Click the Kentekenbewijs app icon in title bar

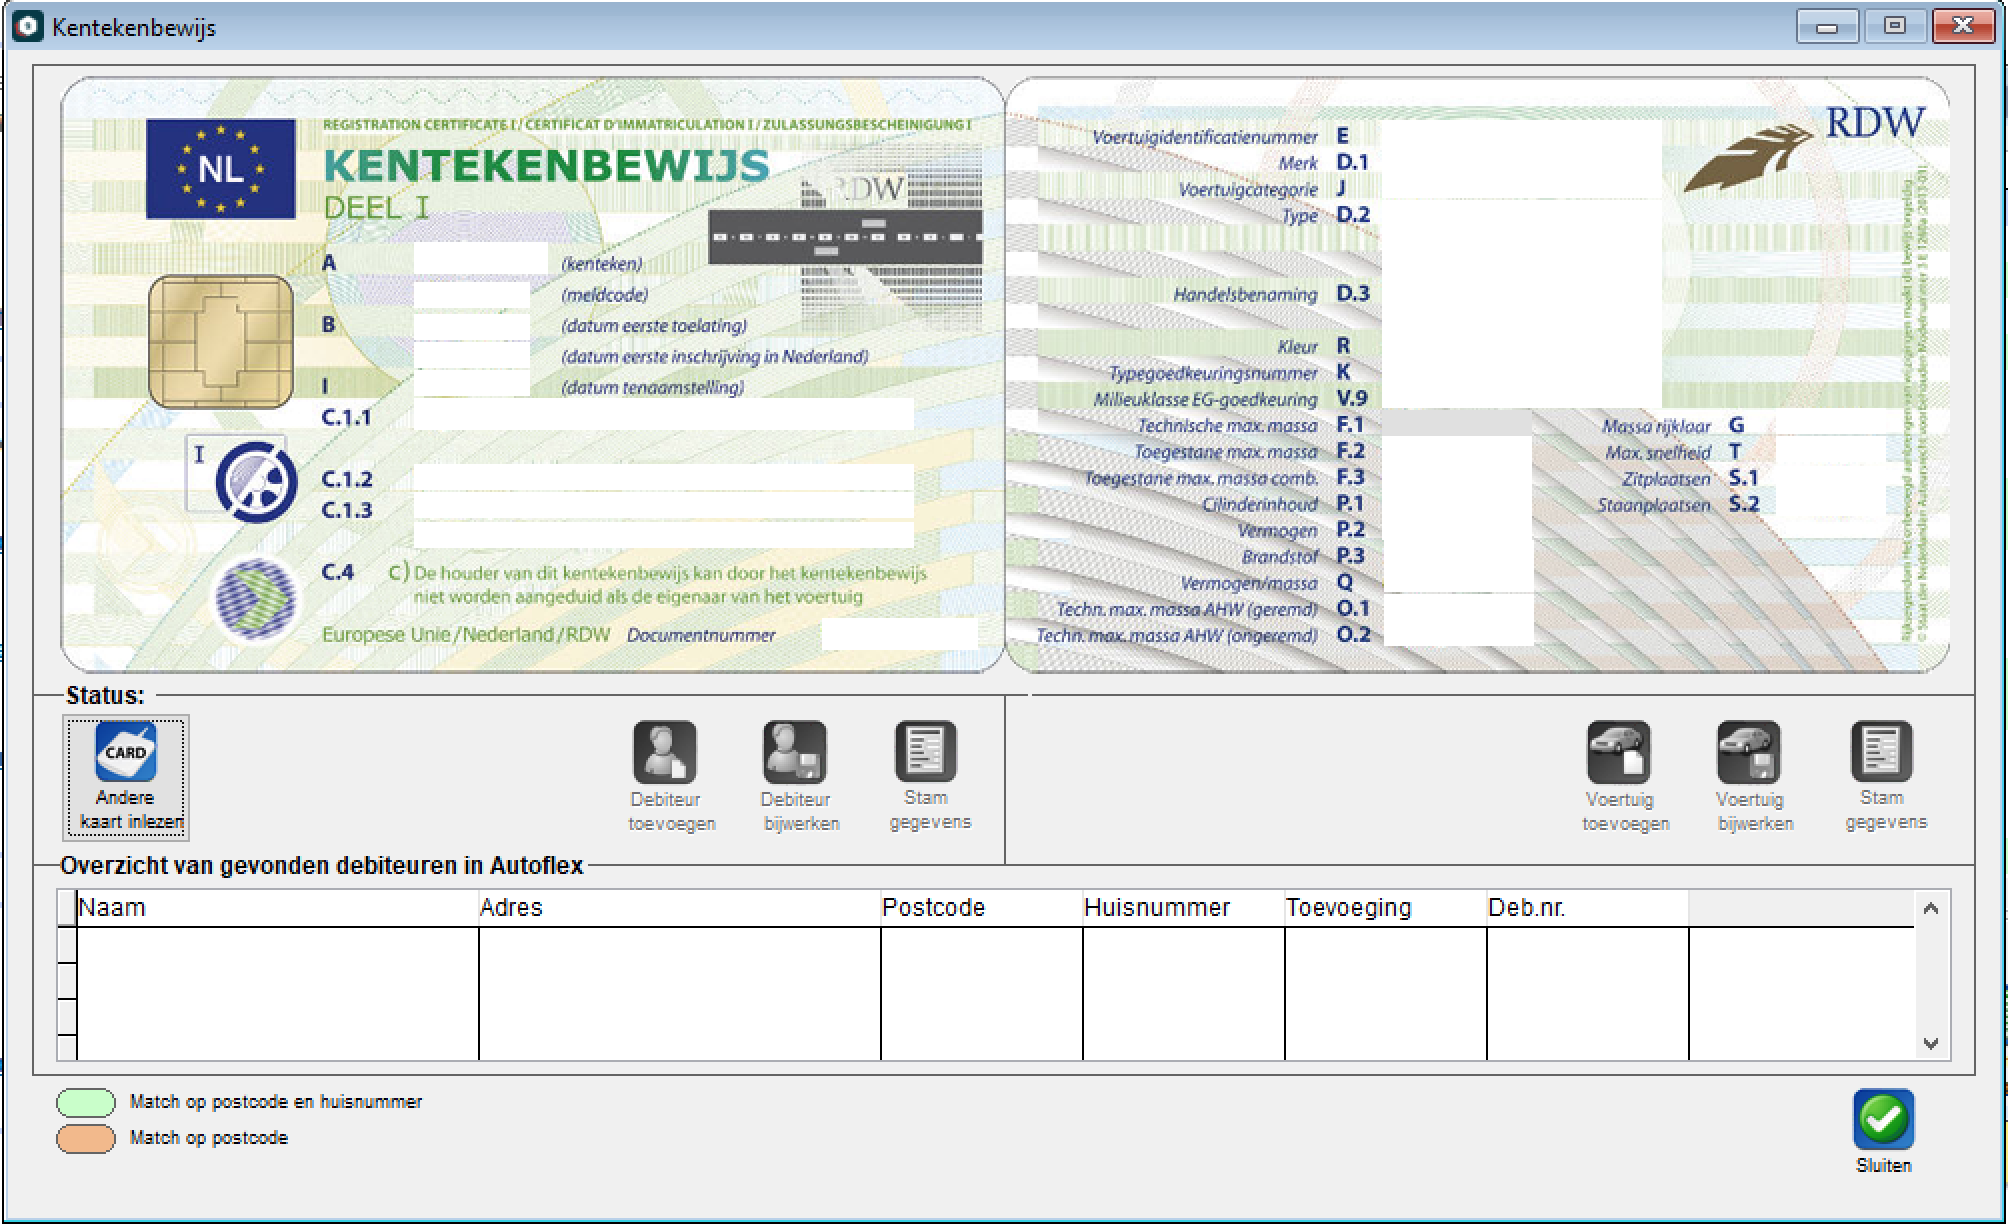click(x=27, y=27)
